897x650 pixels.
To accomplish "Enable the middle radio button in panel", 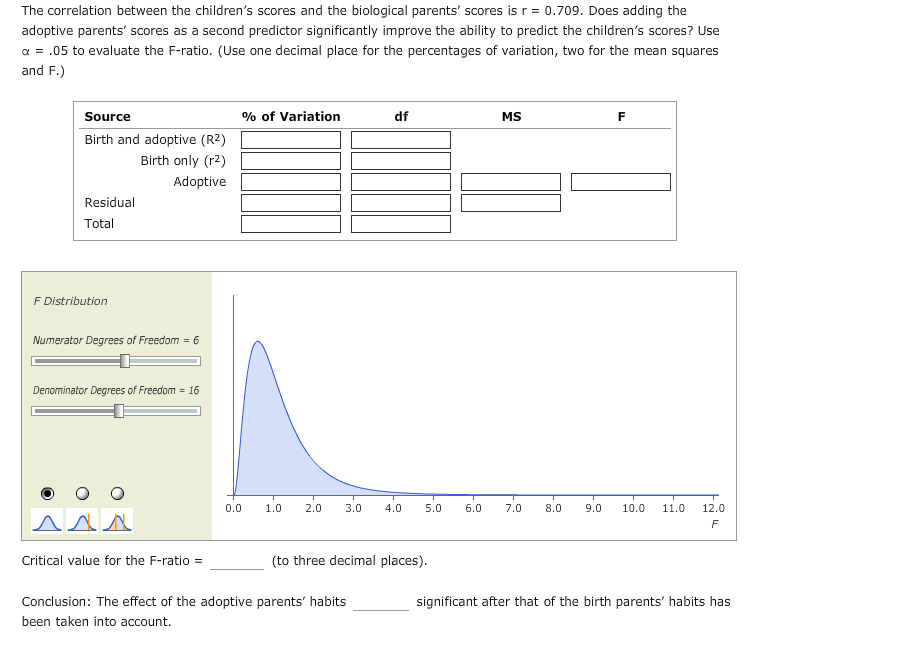I will [x=81, y=492].
